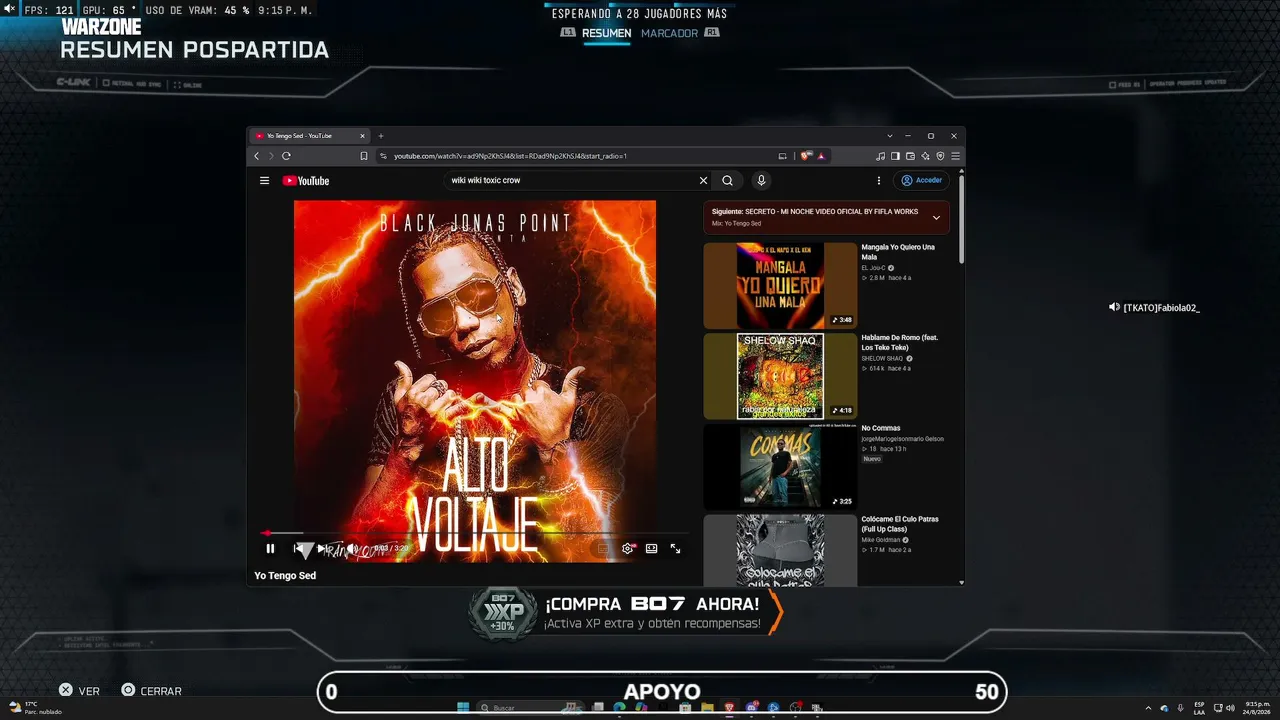The image size is (1280, 720).
Task: Click the CERRAR option in Warzone
Action: [152, 691]
